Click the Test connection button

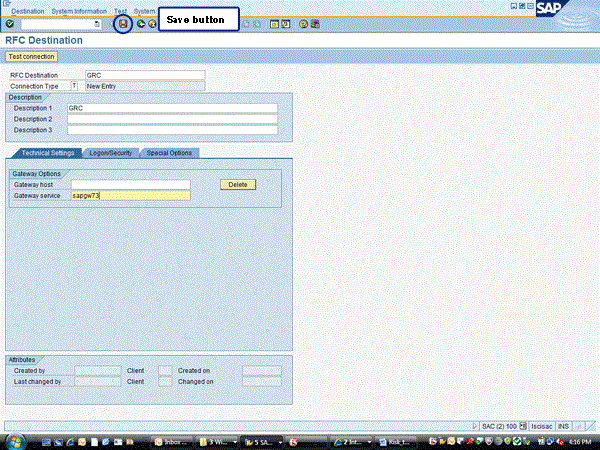click(32, 57)
